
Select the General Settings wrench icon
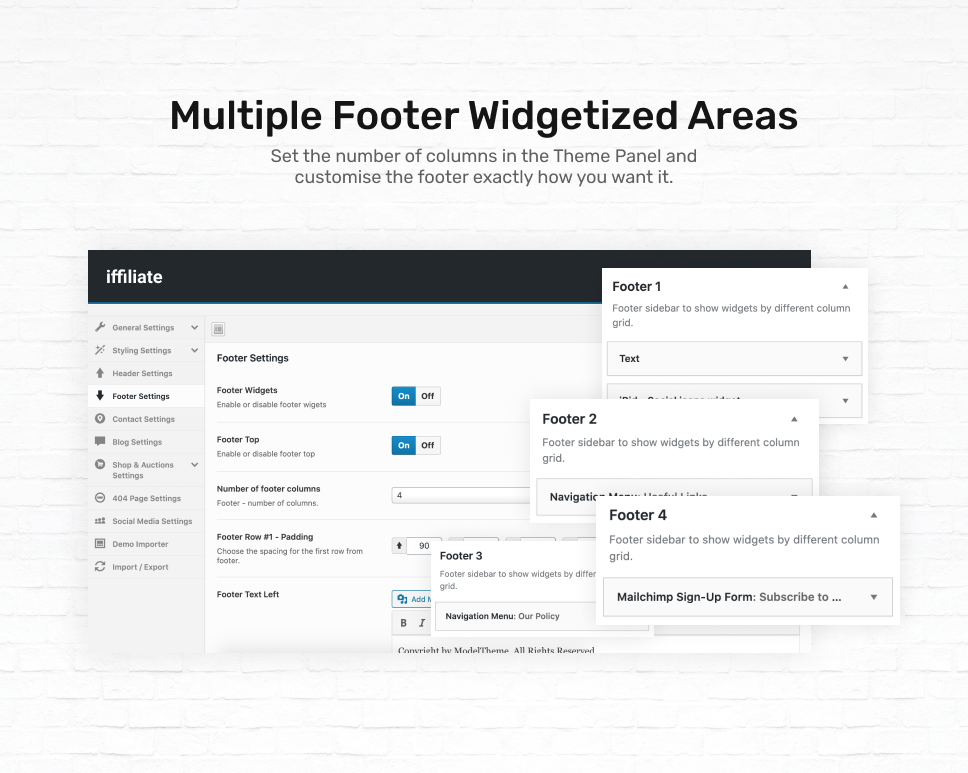pos(100,327)
